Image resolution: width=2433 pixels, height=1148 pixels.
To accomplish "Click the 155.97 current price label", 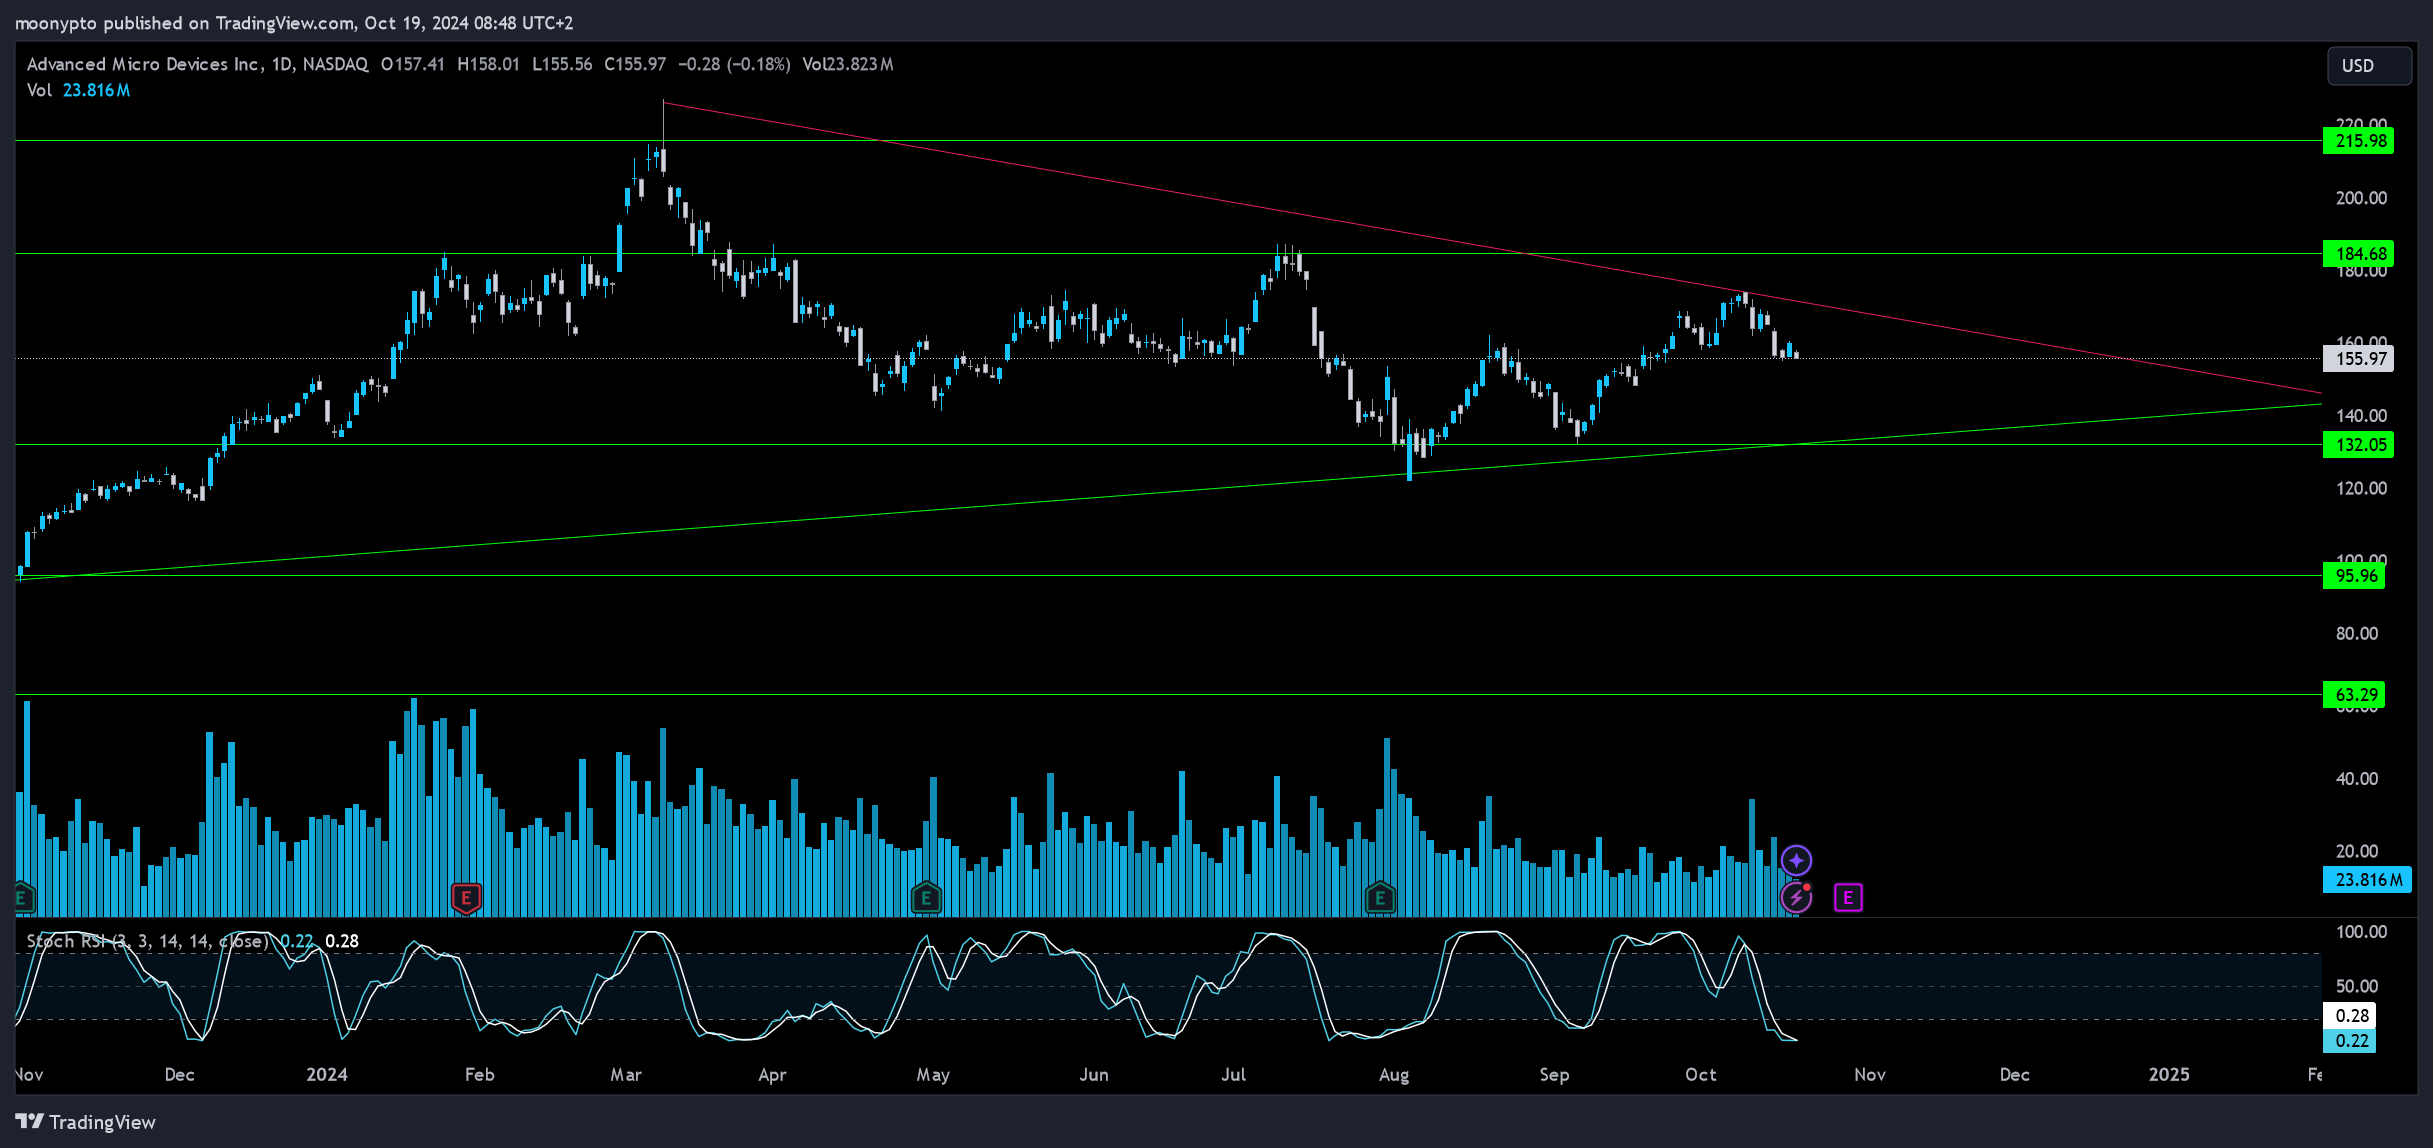I will [2358, 359].
